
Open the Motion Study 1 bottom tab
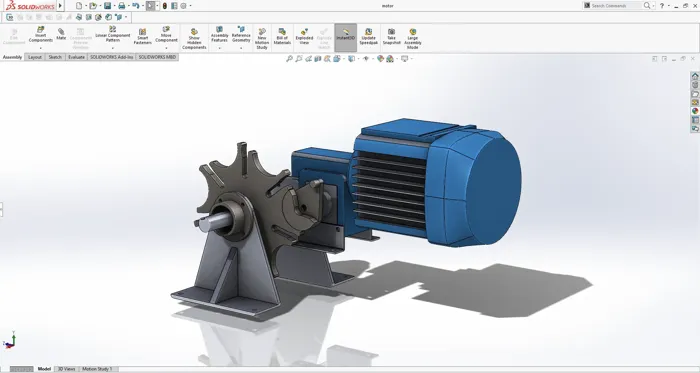pyautogui.click(x=97, y=369)
